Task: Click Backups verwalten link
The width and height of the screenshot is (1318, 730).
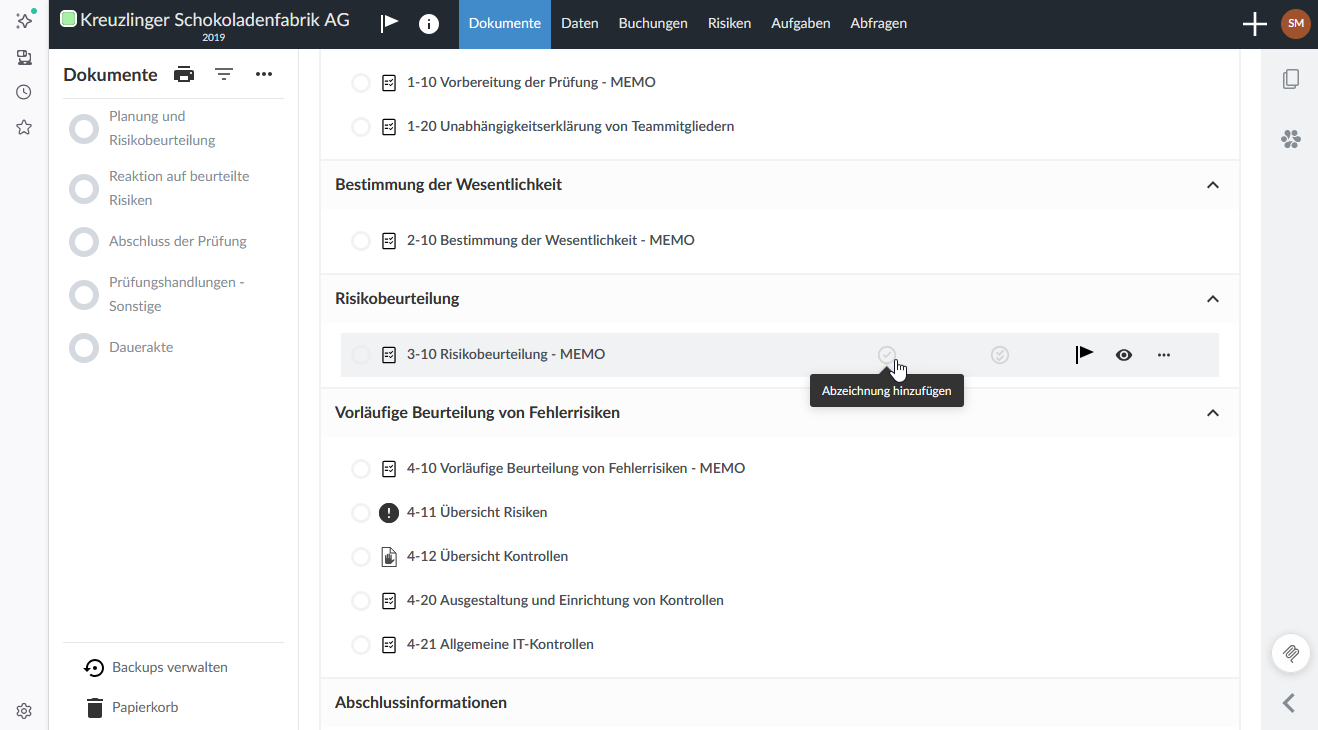Action: pos(157,667)
